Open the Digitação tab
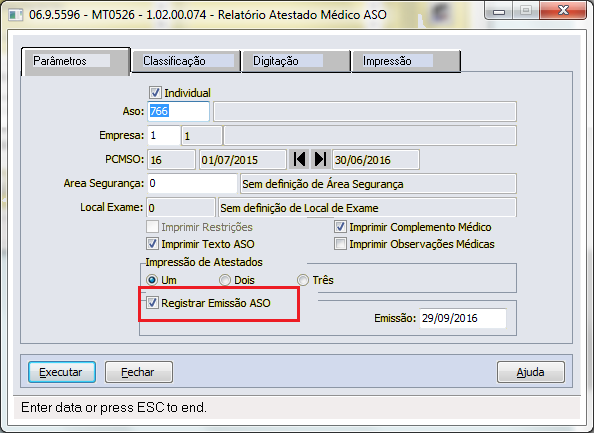 click(x=296, y=61)
